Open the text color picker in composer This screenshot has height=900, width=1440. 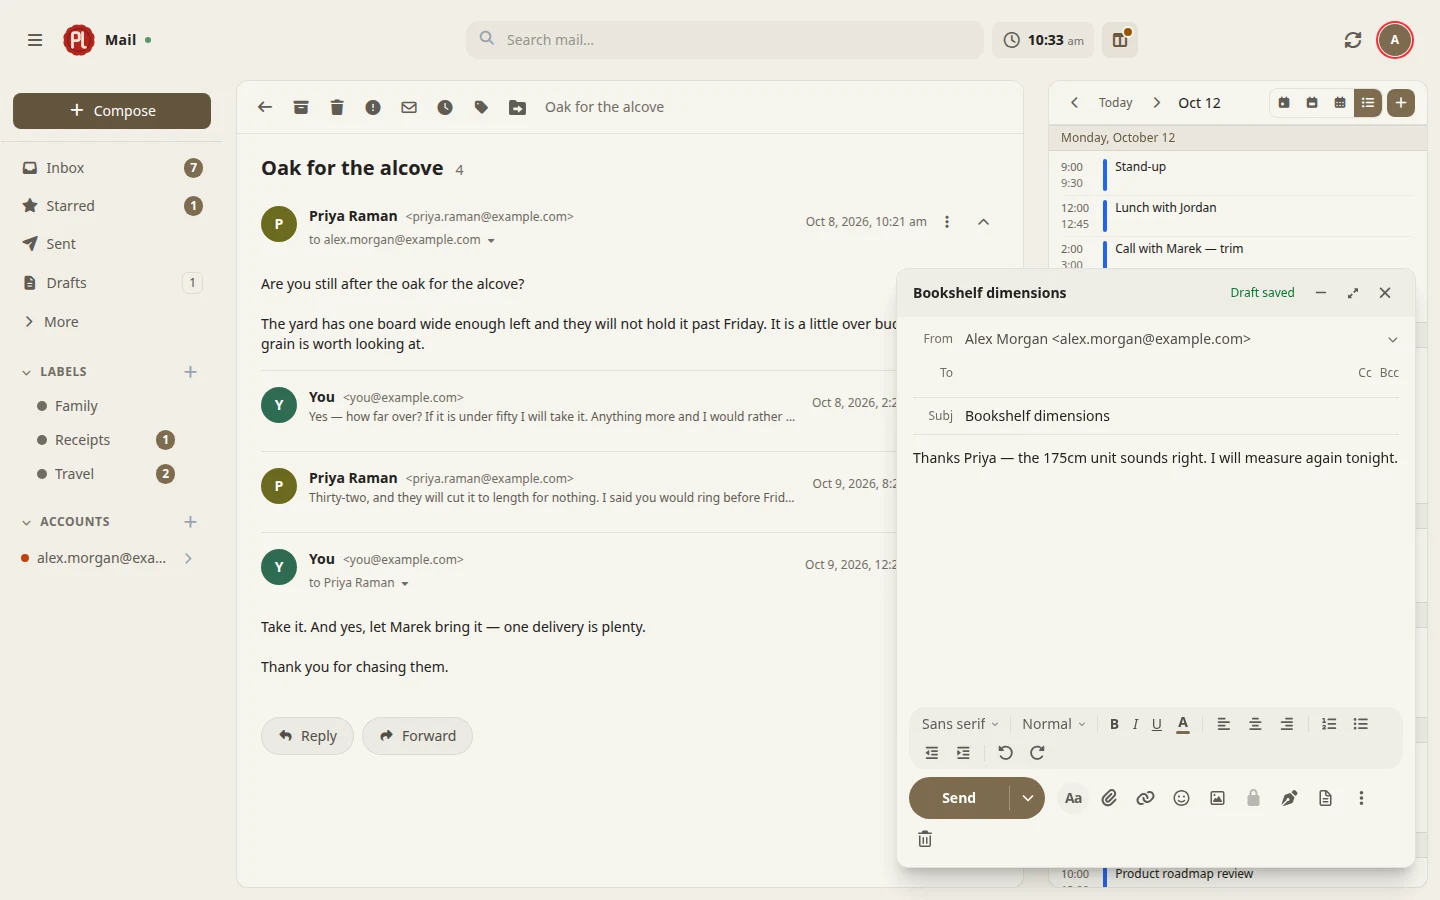1183,724
